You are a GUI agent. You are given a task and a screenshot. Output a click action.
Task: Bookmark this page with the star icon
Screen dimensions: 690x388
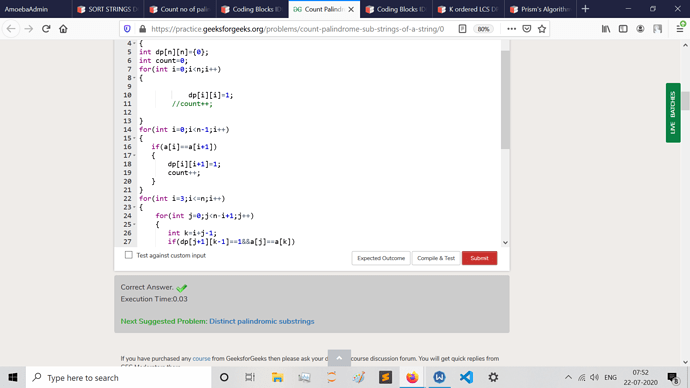pyautogui.click(x=542, y=29)
